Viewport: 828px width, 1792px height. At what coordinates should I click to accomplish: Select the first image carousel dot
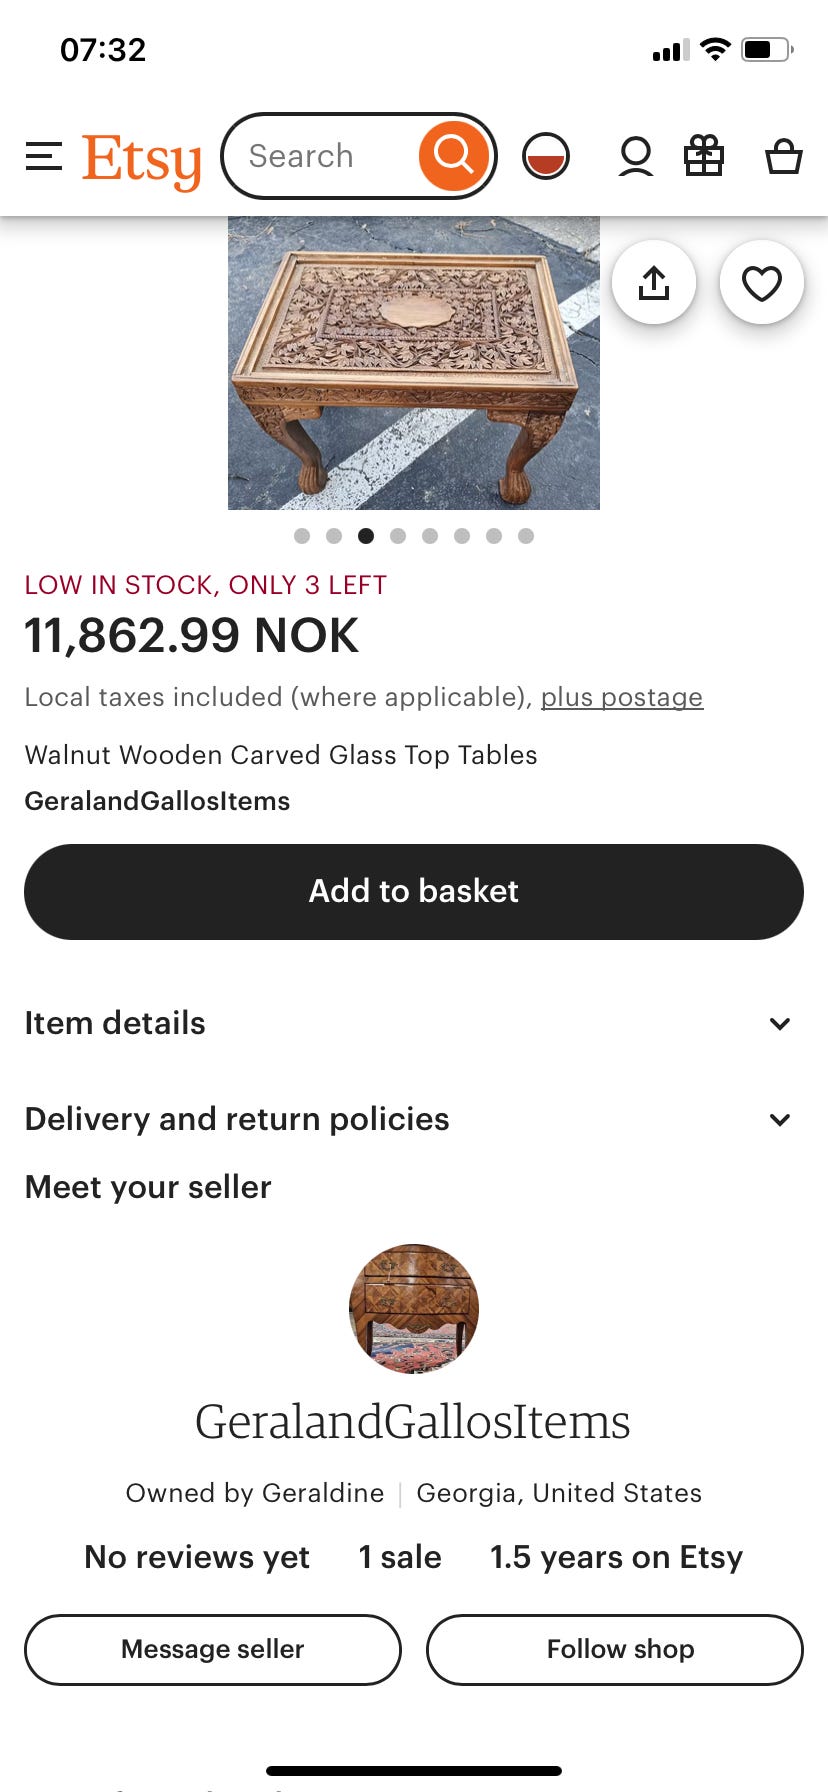(302, 536)
